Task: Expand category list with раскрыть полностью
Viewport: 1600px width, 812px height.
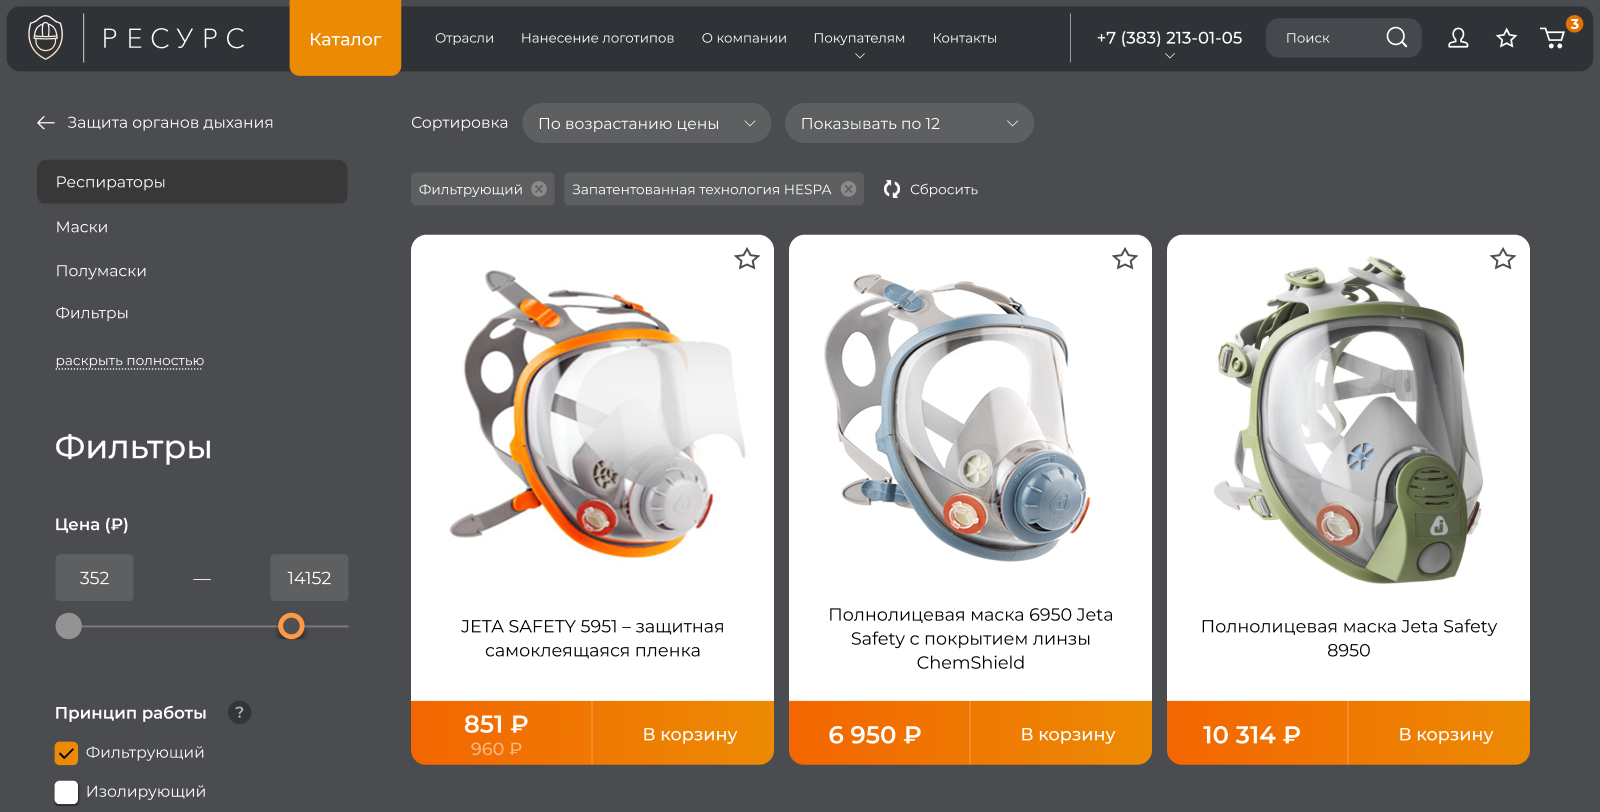Action: click(x=130, y=361)
